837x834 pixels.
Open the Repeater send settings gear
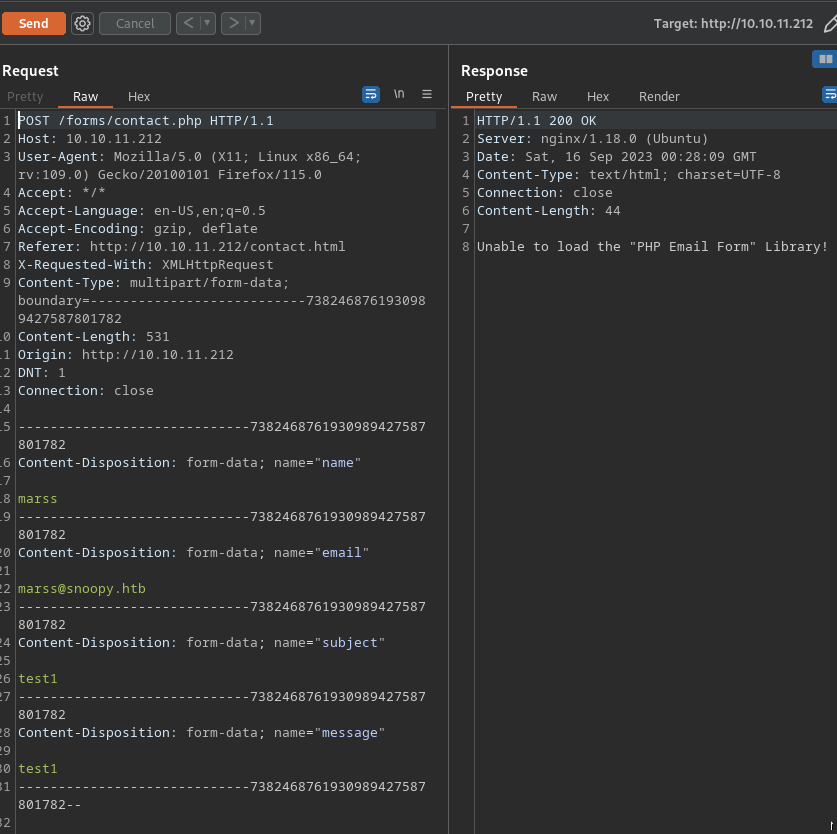(82, 23)
